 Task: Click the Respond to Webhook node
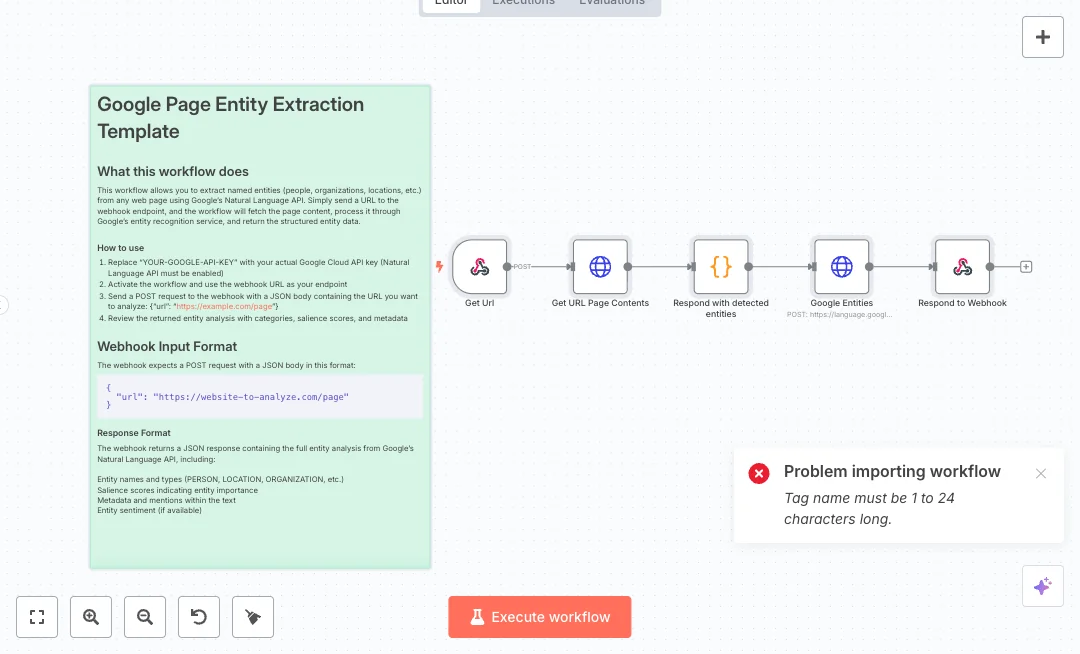962,267
